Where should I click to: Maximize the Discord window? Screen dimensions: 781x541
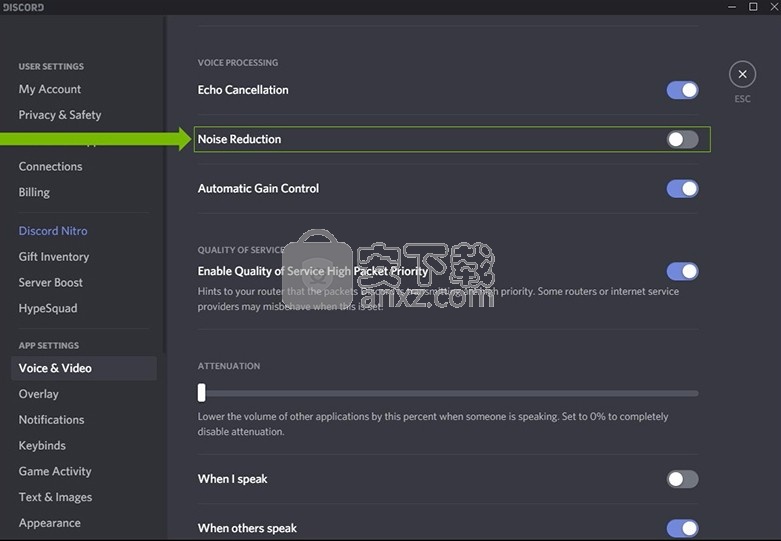pyautogui.click(x=753, y=6)
